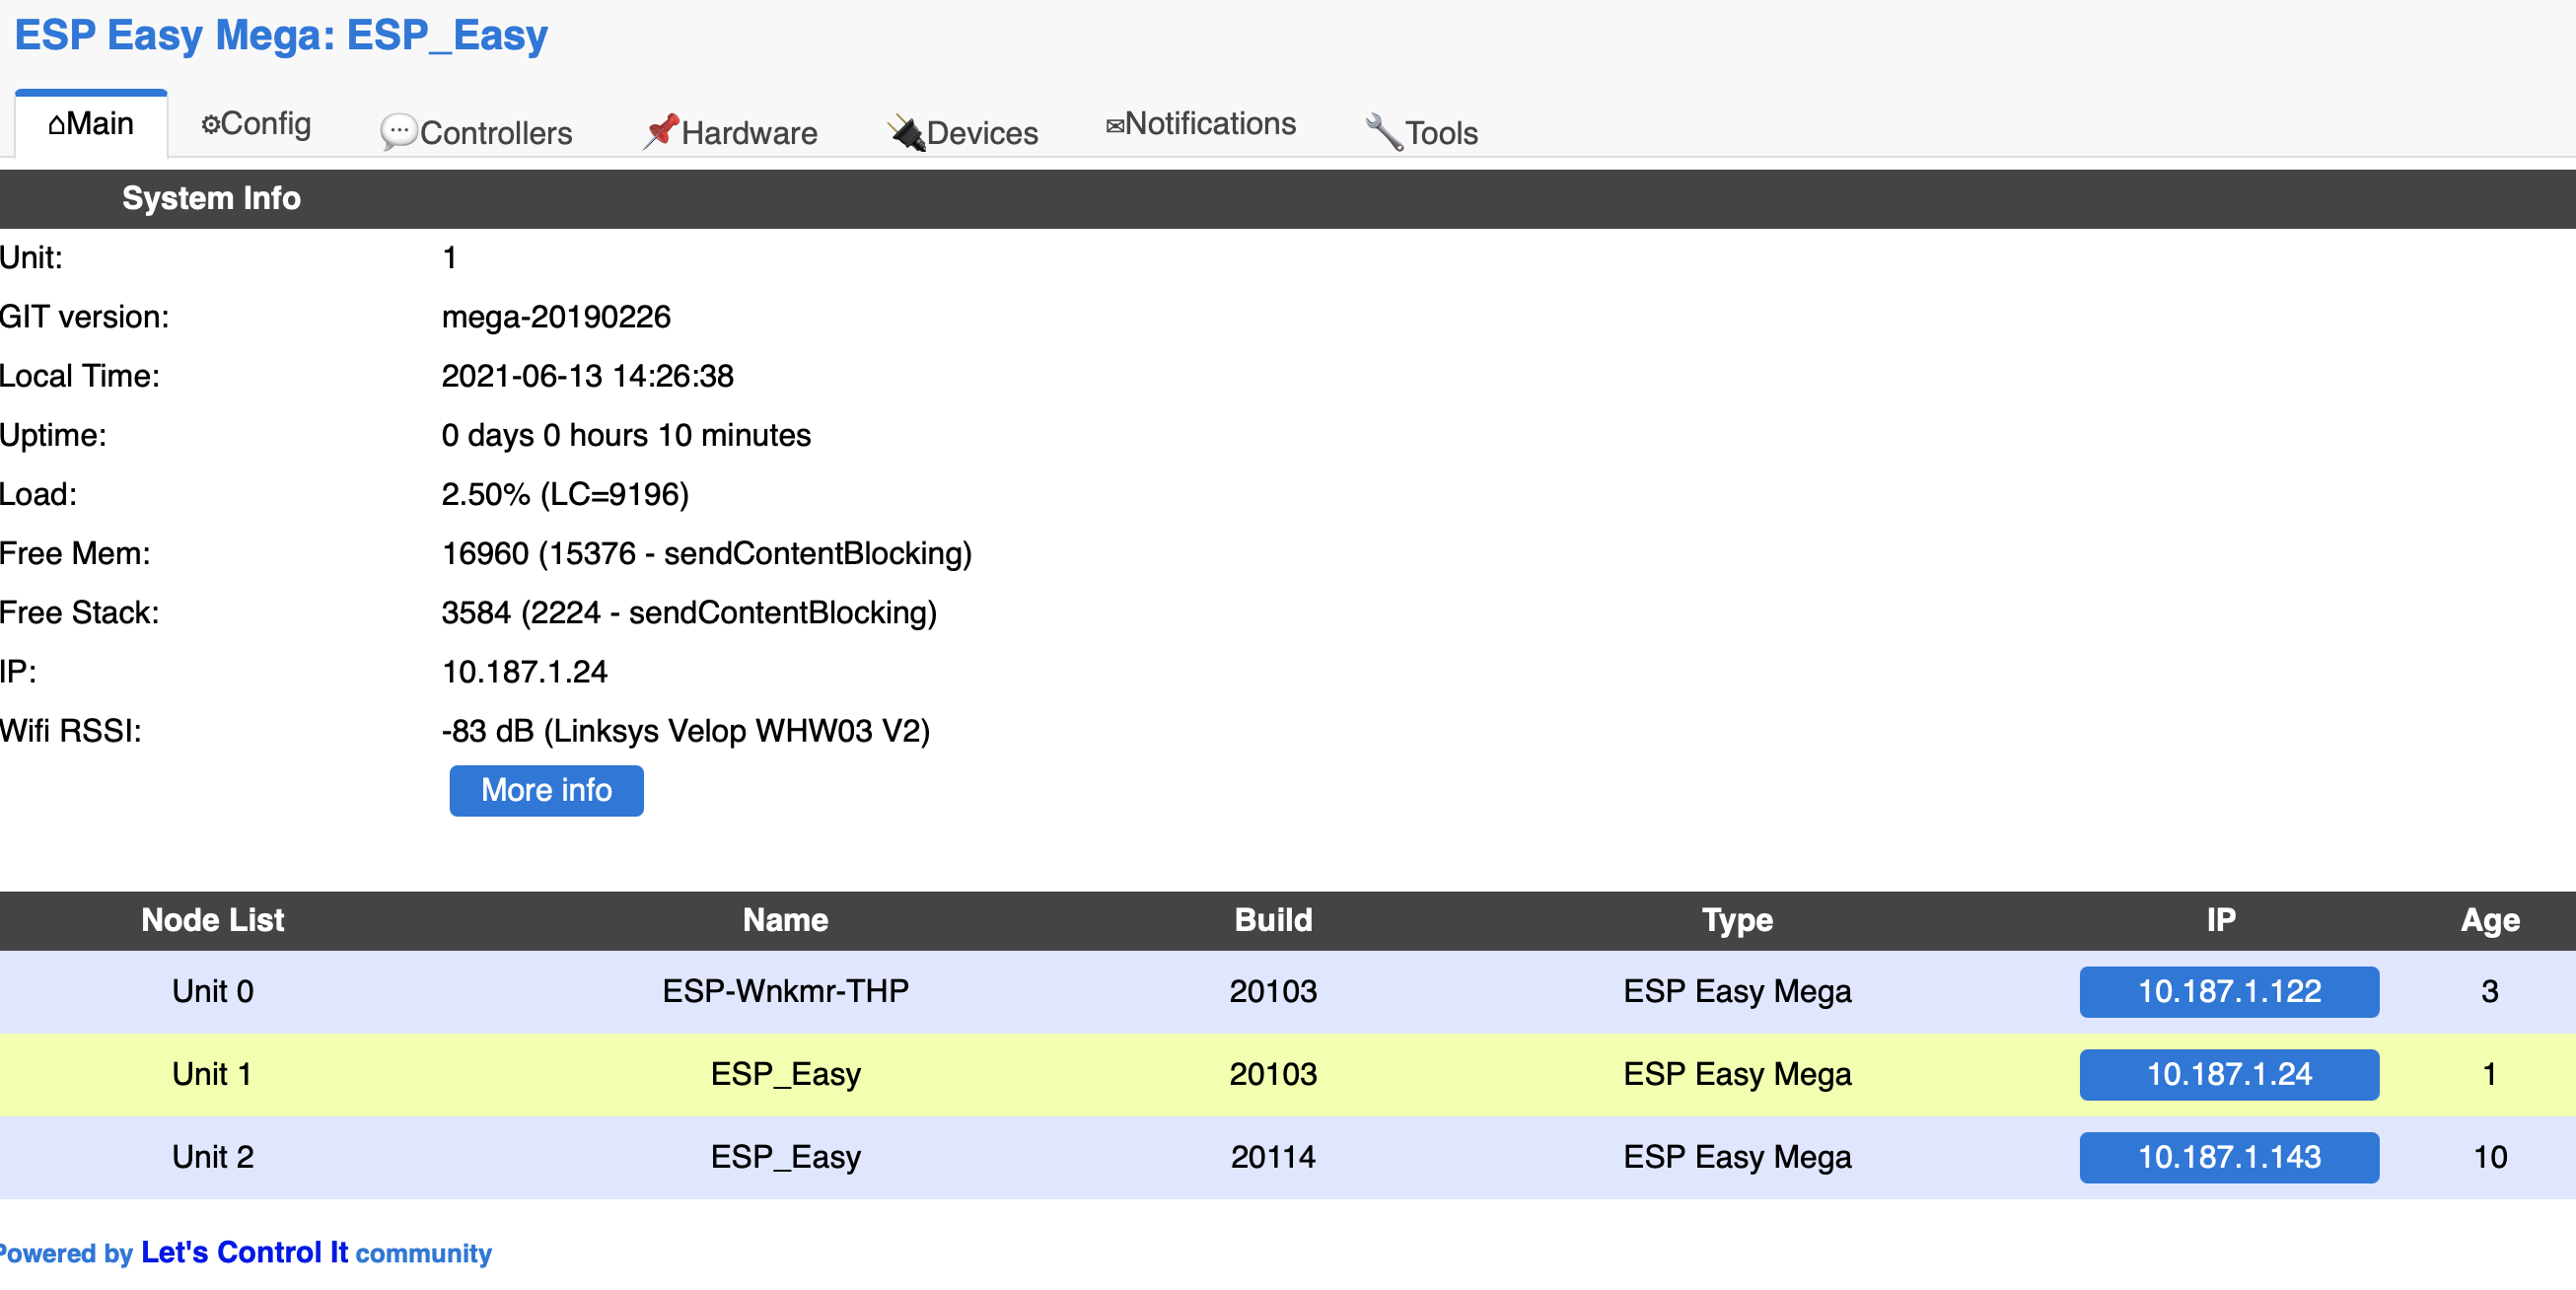Click the Uptime value 0 days 0 hours 10 minutes
Screen dimensions: 2576x1290
click(626, 435)
